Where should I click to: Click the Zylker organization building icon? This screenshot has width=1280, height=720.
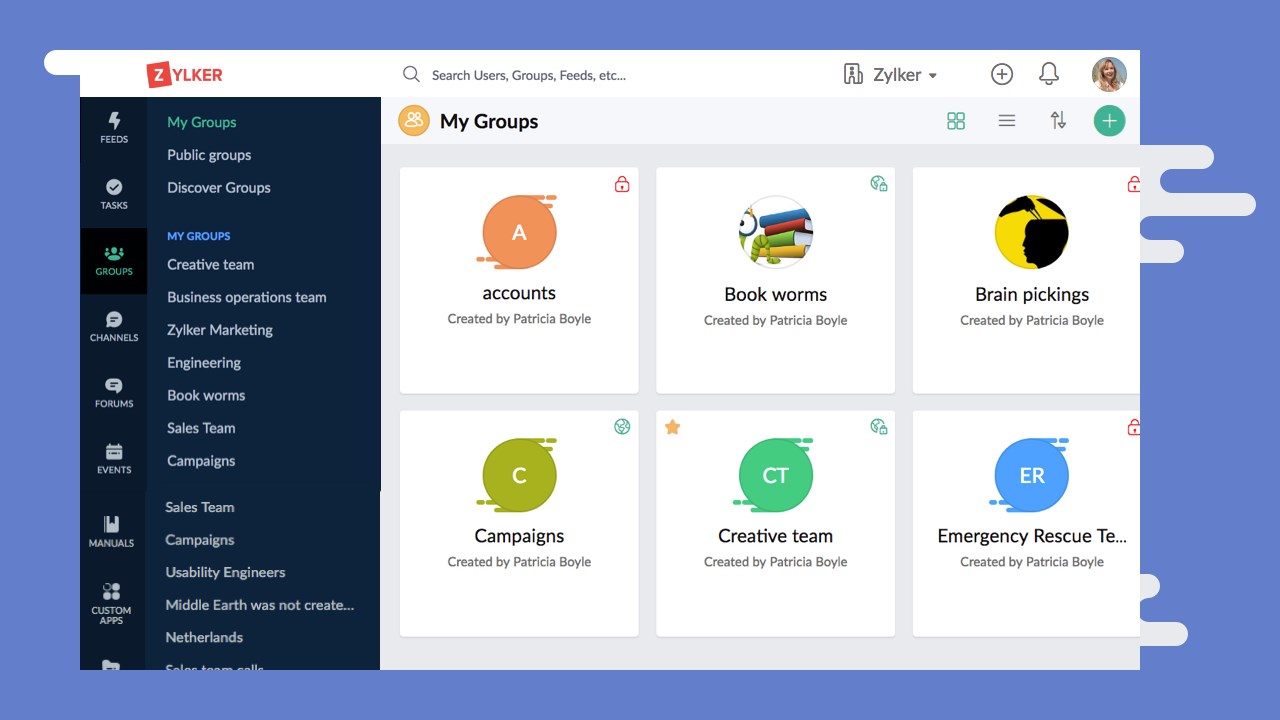pos(853,75)
